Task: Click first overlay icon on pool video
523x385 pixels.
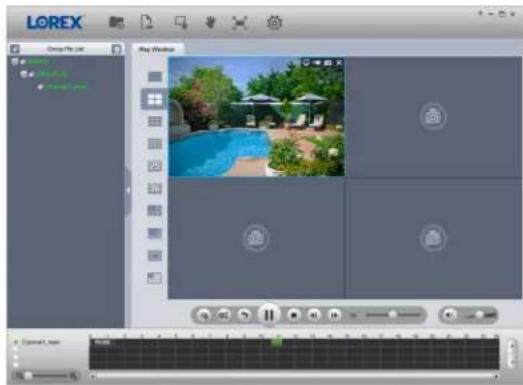Action: [x=306, y=62]
